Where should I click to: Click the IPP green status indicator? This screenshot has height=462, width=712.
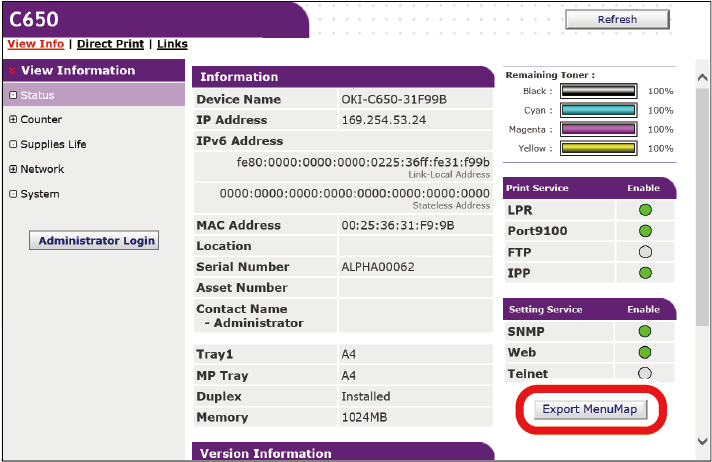644,273
